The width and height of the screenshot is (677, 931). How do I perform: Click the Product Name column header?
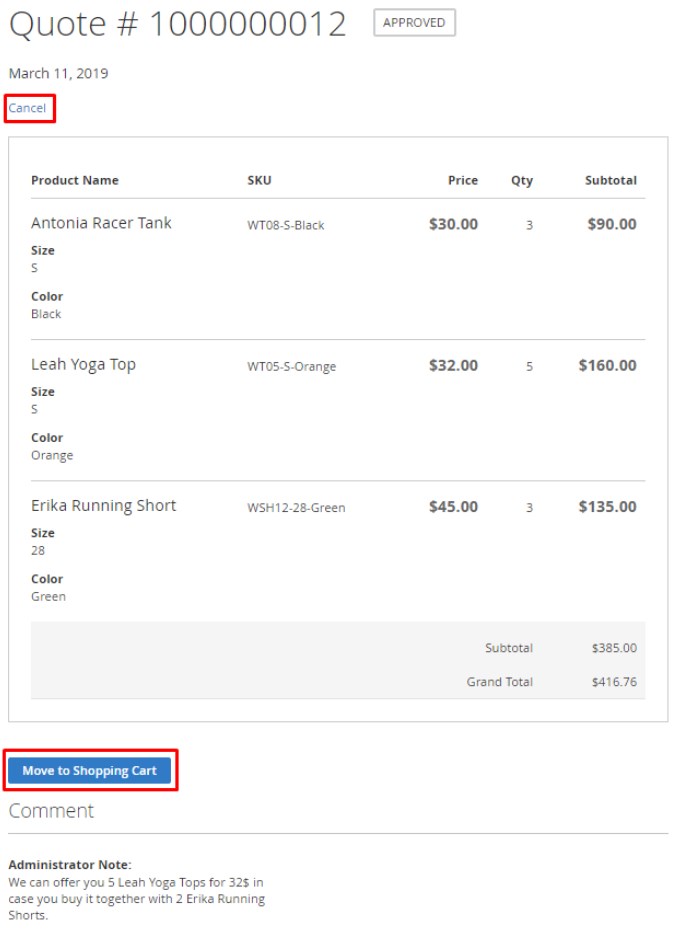74,180
